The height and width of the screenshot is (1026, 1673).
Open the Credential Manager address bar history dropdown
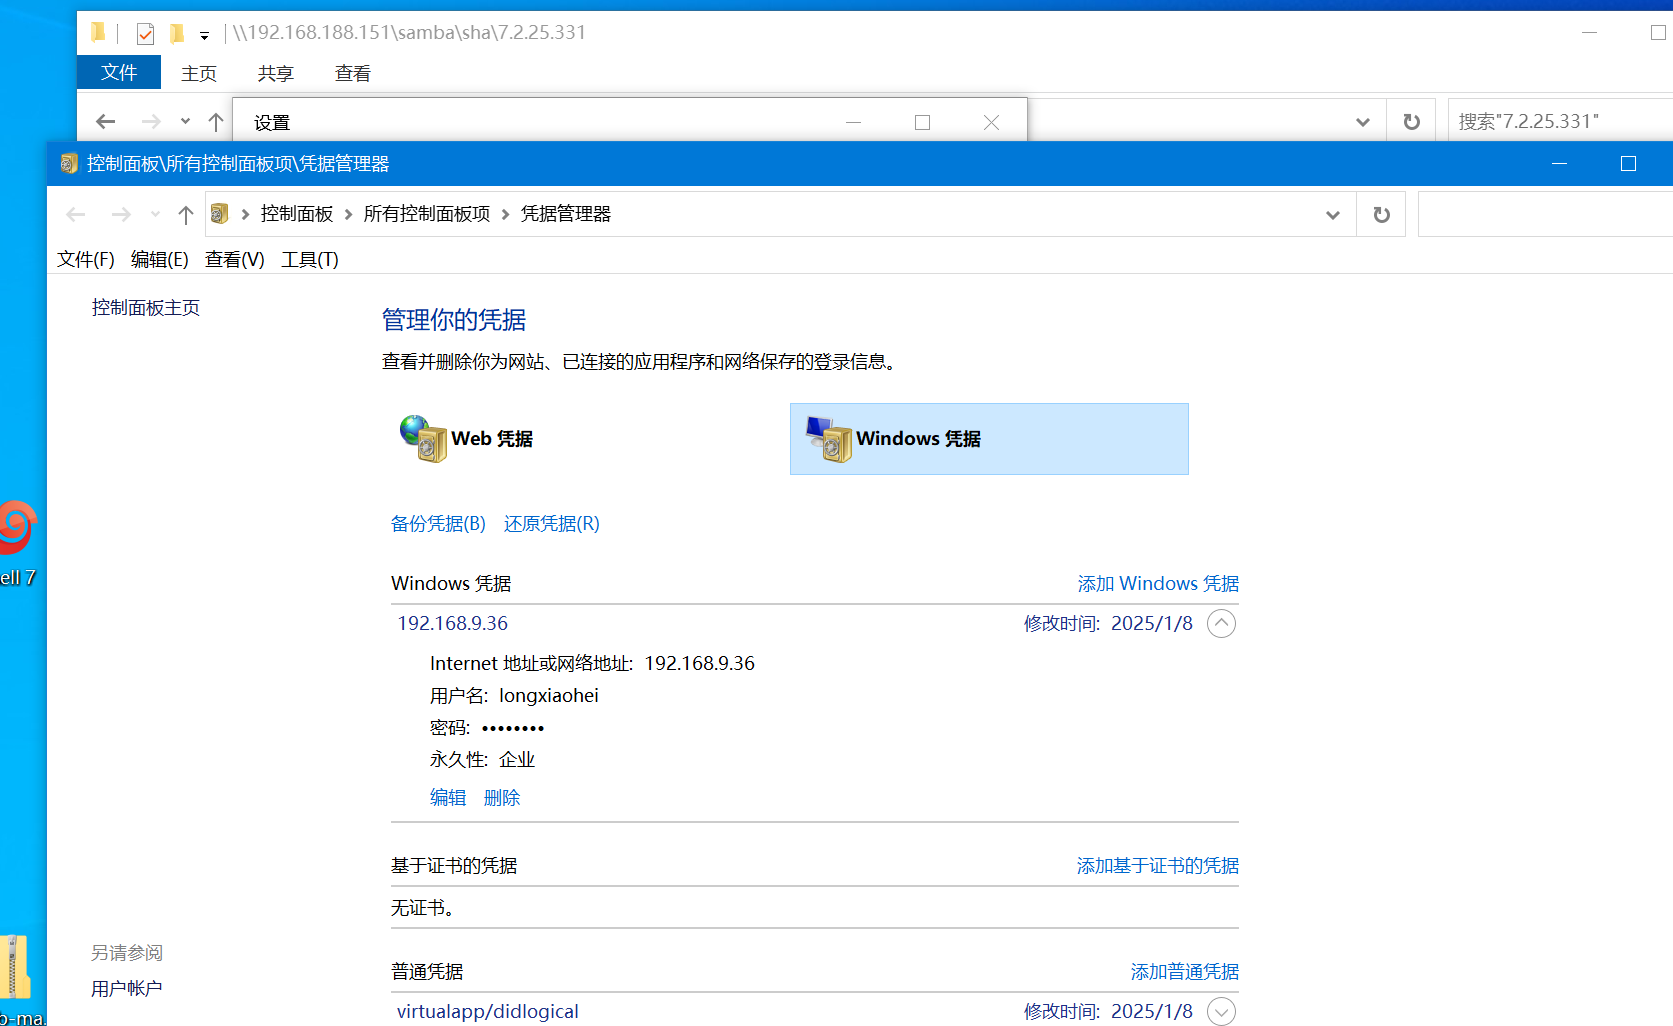1332,214
